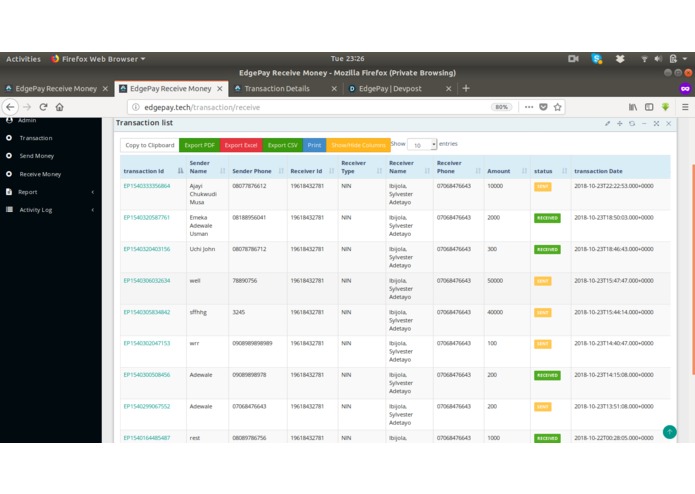Image resolution: width=695 pixels, height=494 pixels.
Task: Expand the Activity Log sidebar menu
Action: tap(51, 210)
